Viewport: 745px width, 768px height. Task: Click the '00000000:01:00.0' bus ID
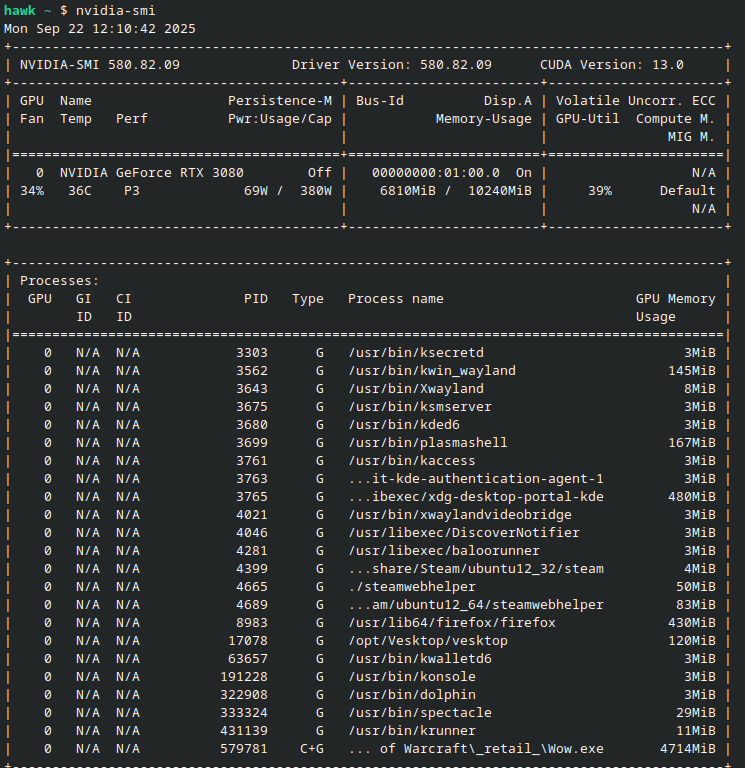pos(436,173)
